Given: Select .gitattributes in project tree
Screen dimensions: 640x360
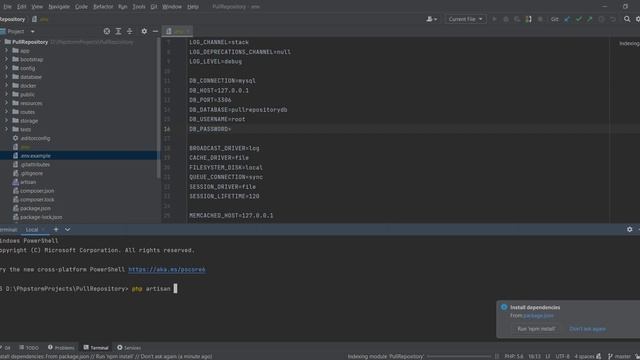Looking at the screenshot, I should [x=35, y=164].
